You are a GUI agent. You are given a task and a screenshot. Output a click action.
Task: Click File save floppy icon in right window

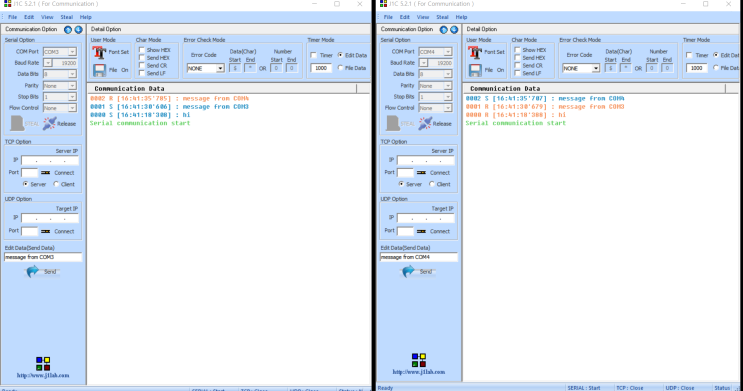[475, 70]
